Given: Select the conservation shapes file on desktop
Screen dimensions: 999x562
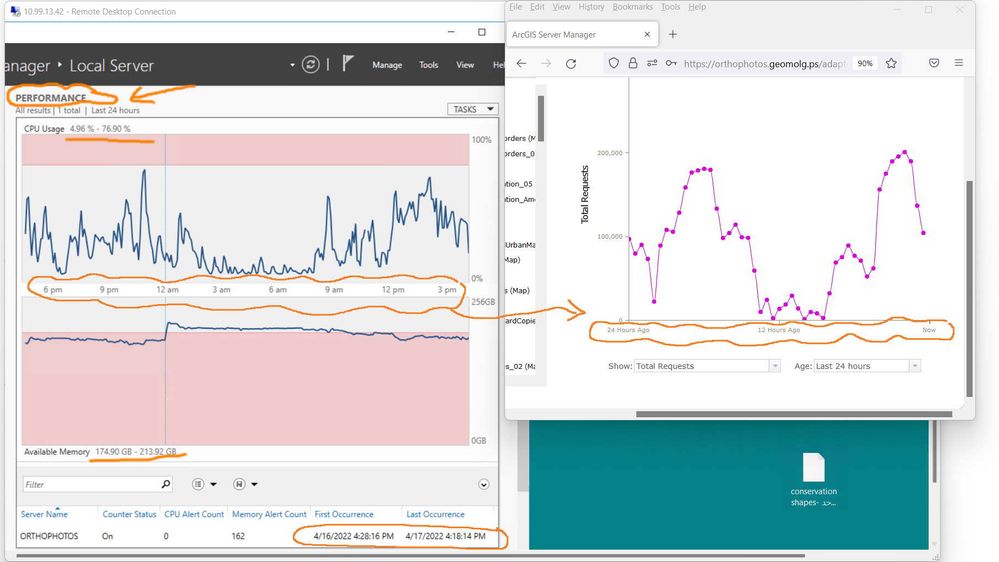Looking at the screenshot, I should tap(814, 479).
